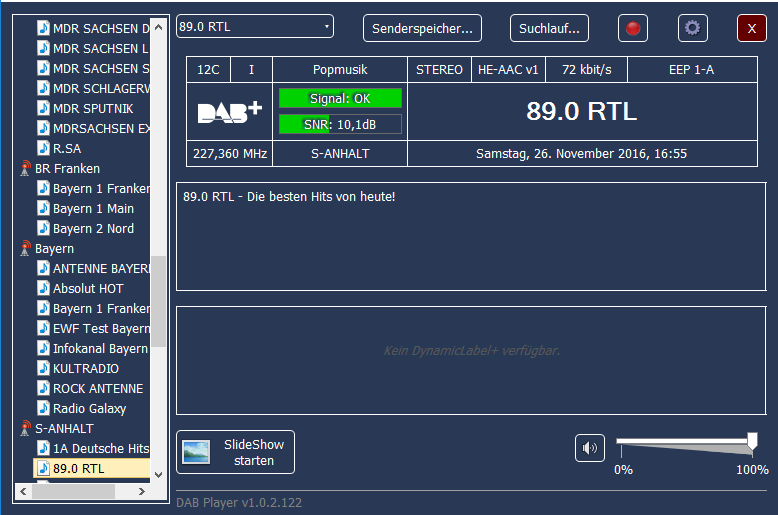Viewport: 778px width, 515px height.
Task: Select Radio Galaxy station
Action: point(89,409)
